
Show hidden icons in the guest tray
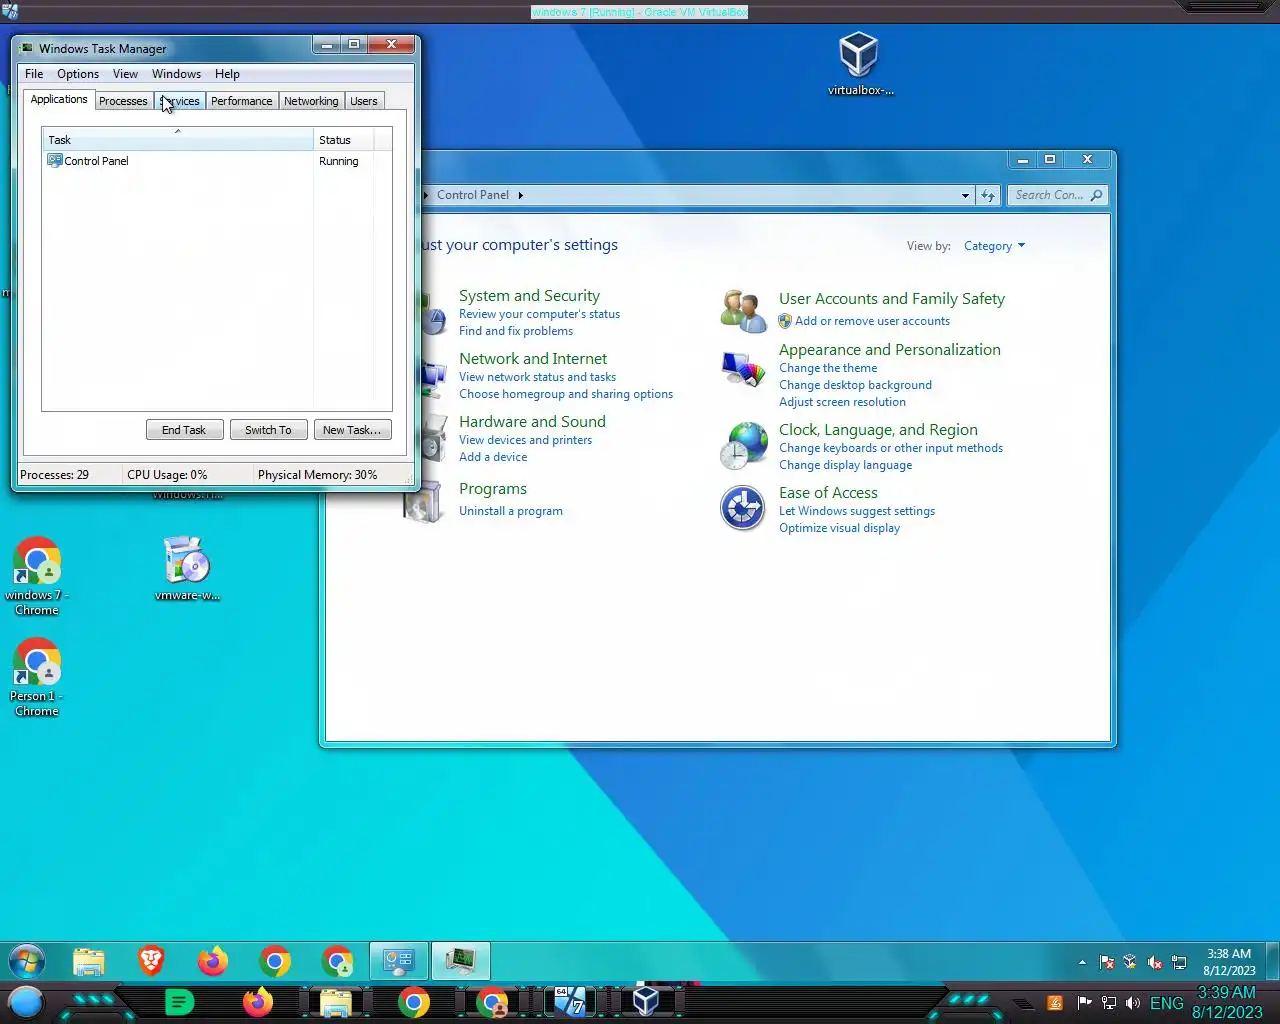(x=1082, y=962)
